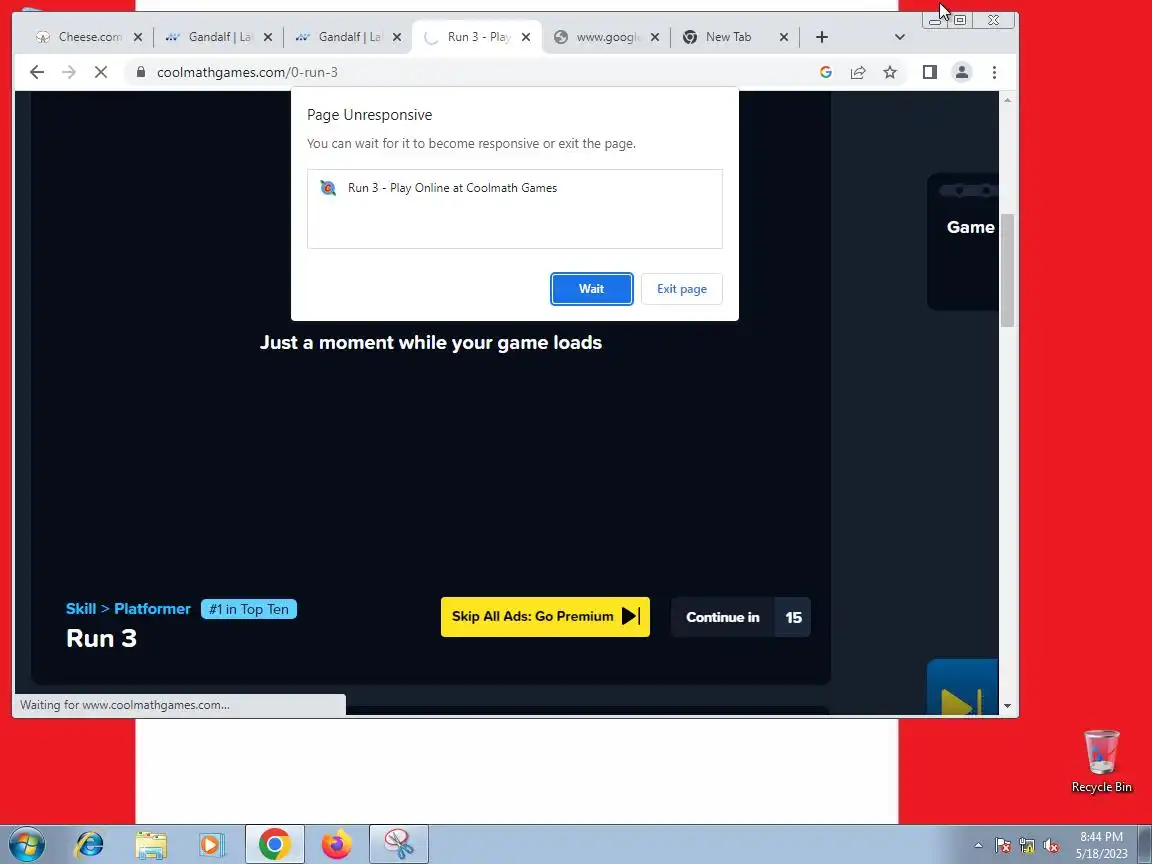Click the Chrome taskbar icon
The image size is (1152, 864).
(x=274, y=845)
